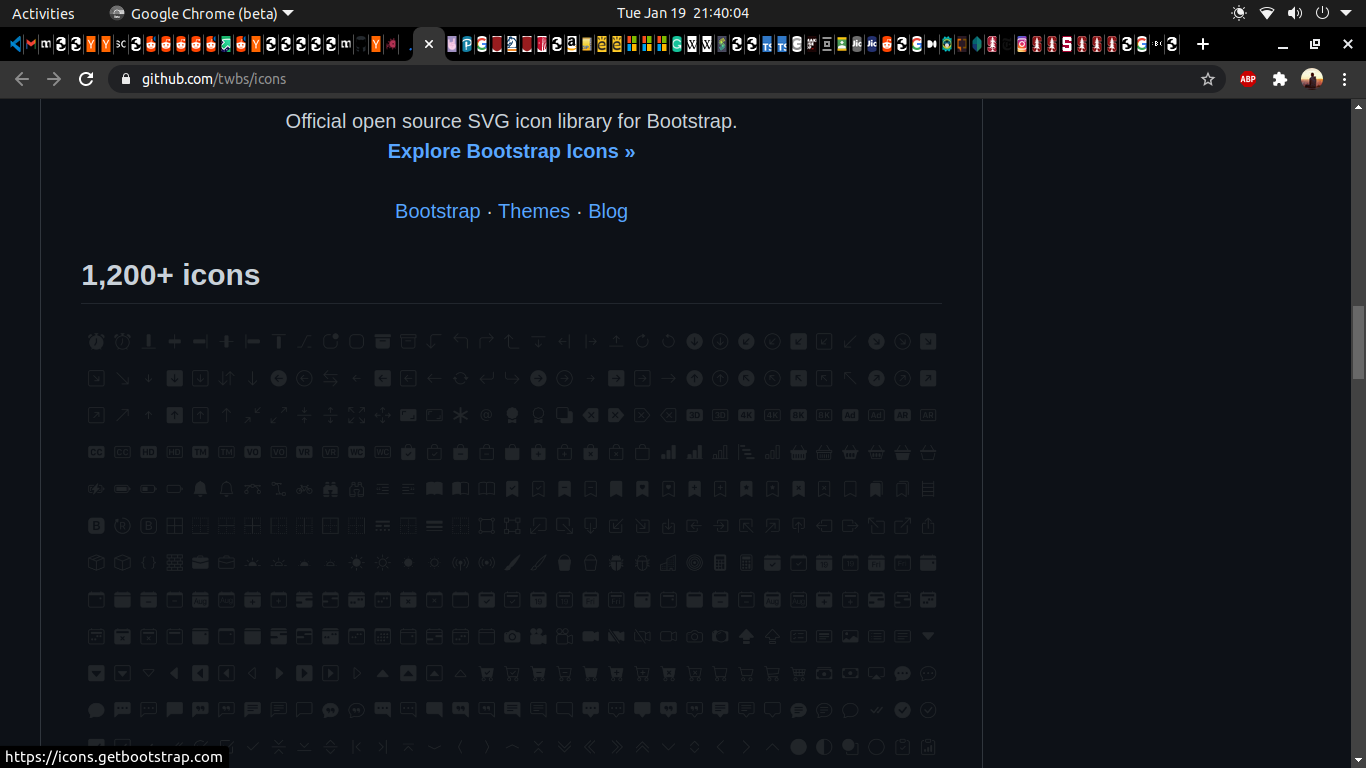Close the active GitHub tab
This screenshot has width=1366, height=768.
pos(429,44)
